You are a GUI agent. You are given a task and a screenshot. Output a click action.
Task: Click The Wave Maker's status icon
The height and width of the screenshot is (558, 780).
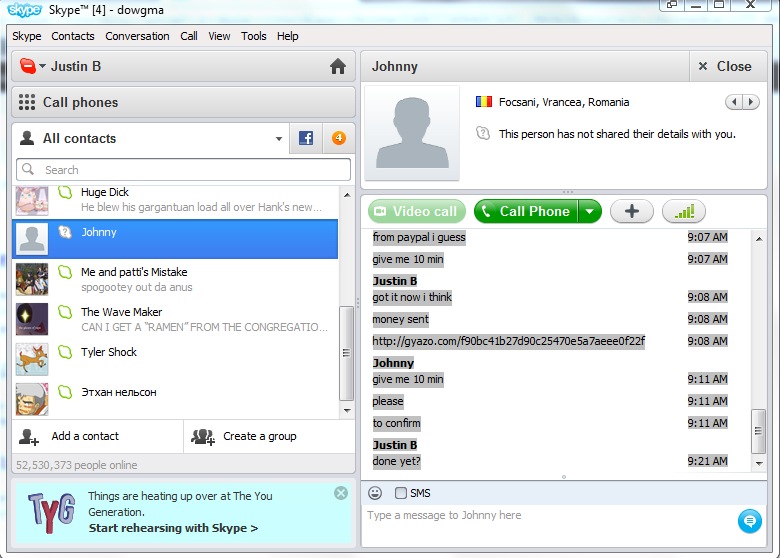coord(65,312)
